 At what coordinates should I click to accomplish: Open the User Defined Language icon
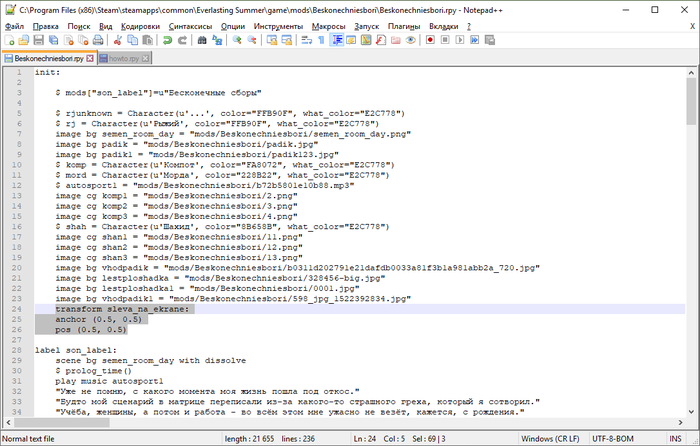coord(351,40)
